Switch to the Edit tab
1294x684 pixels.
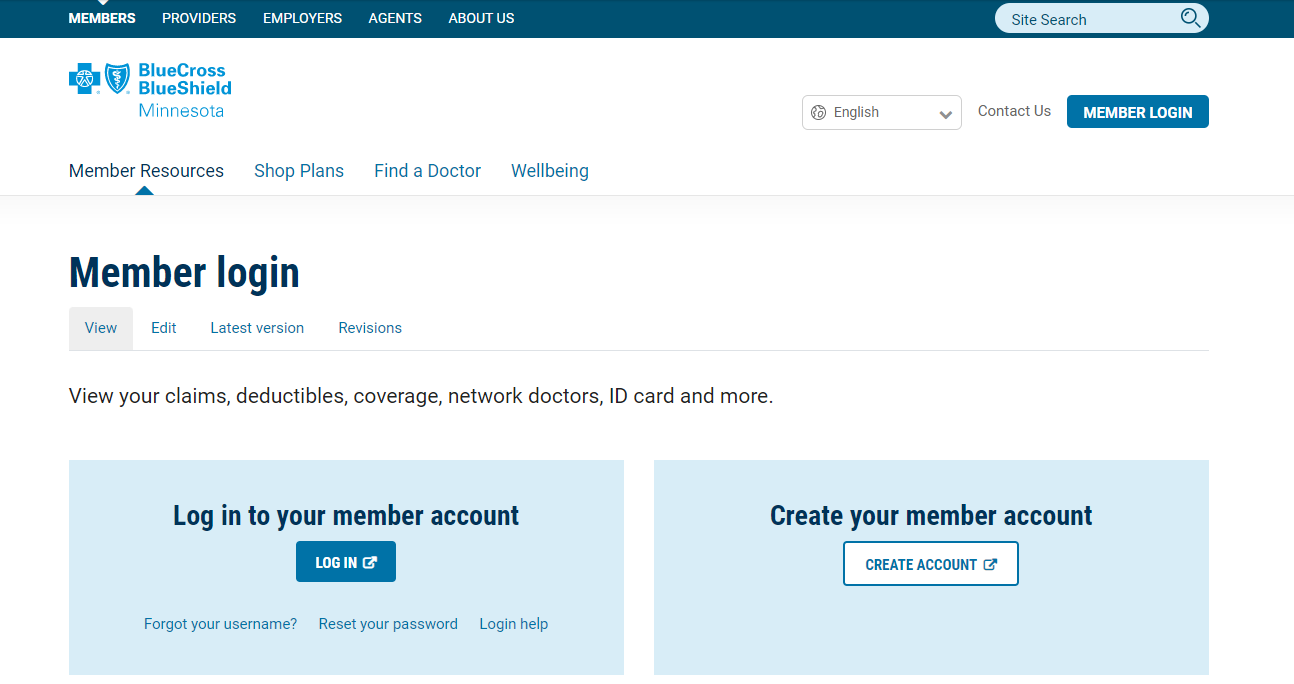[164, 328]
